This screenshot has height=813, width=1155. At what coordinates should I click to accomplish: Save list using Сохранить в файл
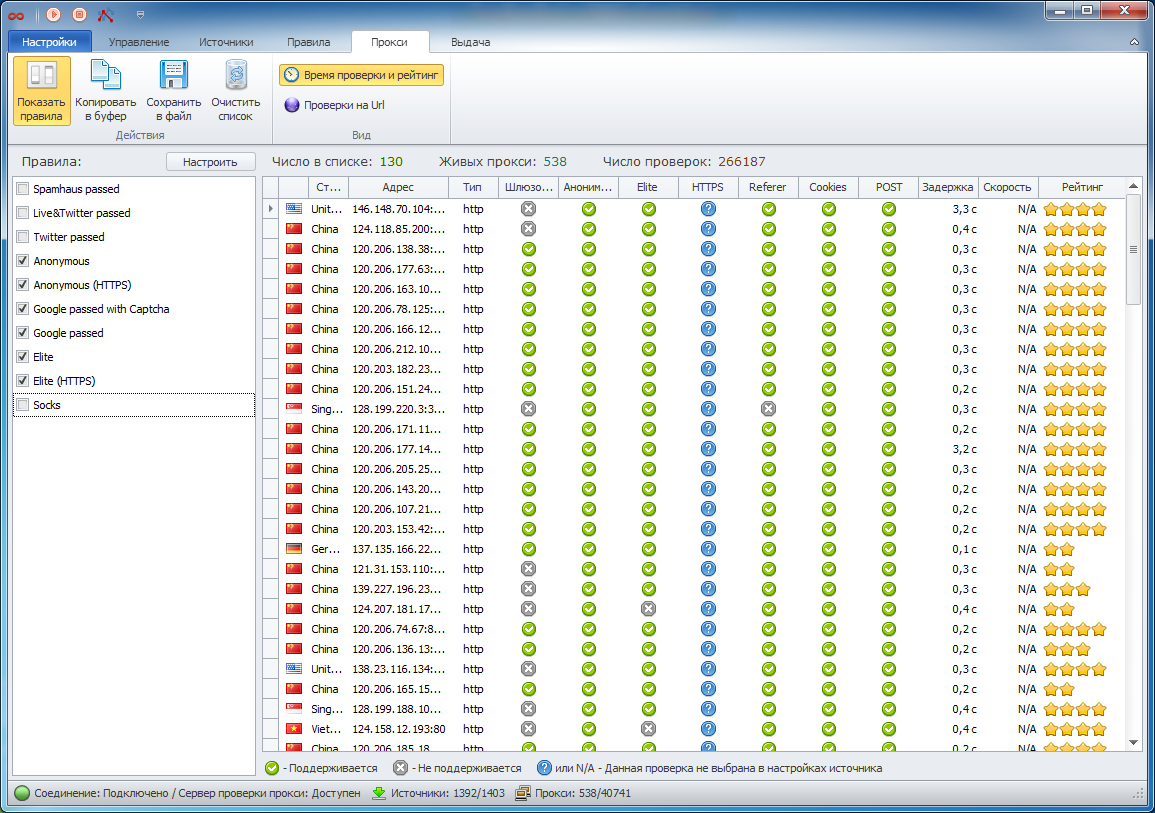pos(174,90)
